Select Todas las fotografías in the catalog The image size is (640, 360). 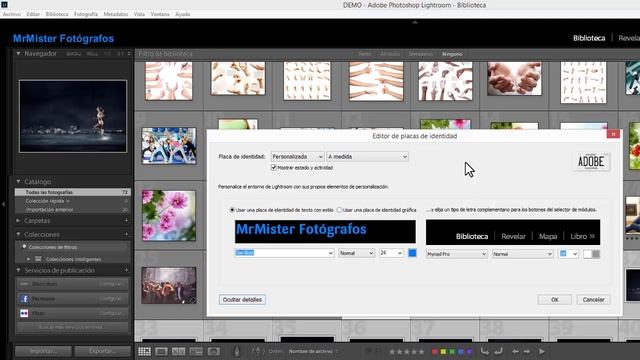pyautogui.click(x=73, y=192)
